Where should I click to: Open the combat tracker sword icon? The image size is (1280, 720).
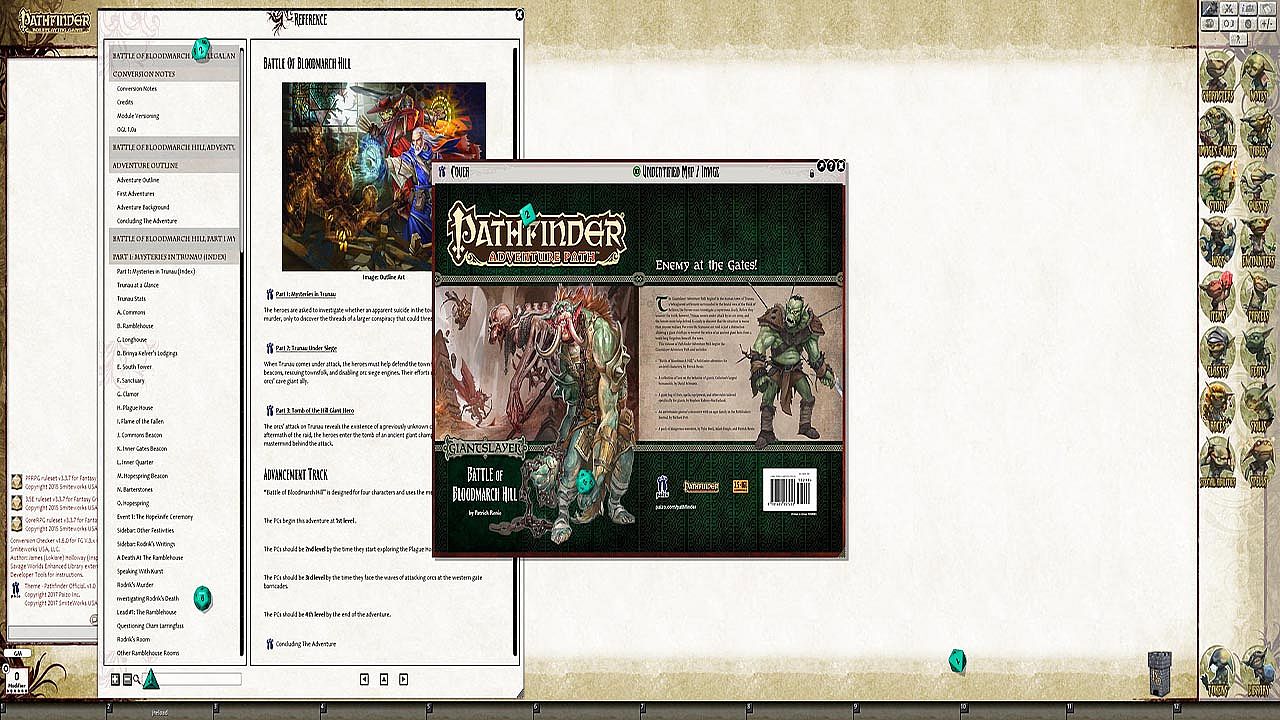(1210, 8)
